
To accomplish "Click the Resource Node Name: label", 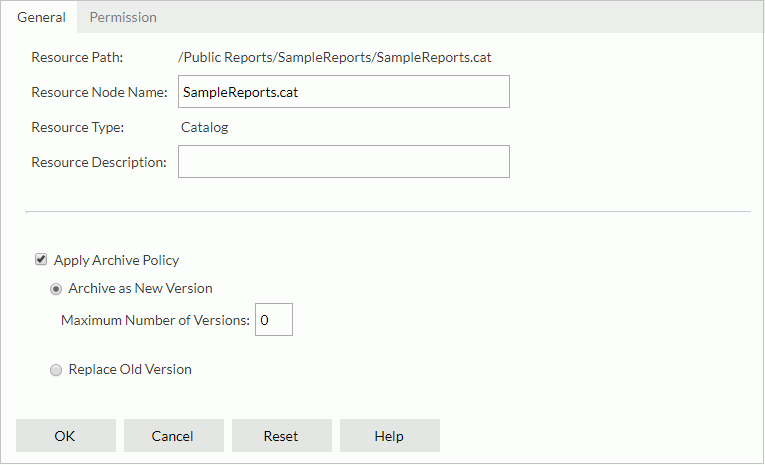I will (99, 92).
